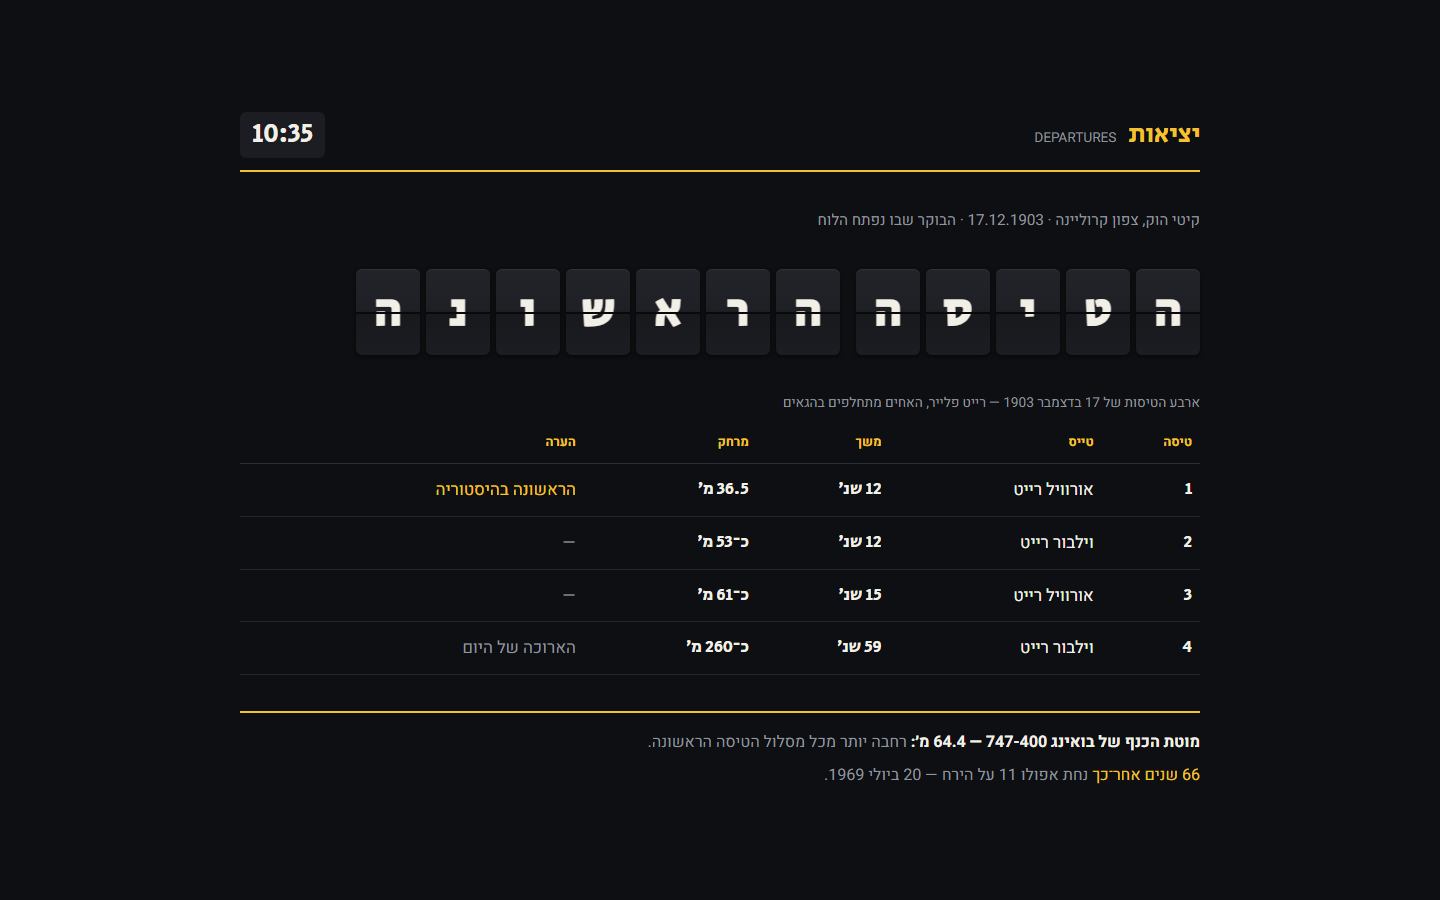
Task: Select the מרחק column header
Action: tap(733, 441)
